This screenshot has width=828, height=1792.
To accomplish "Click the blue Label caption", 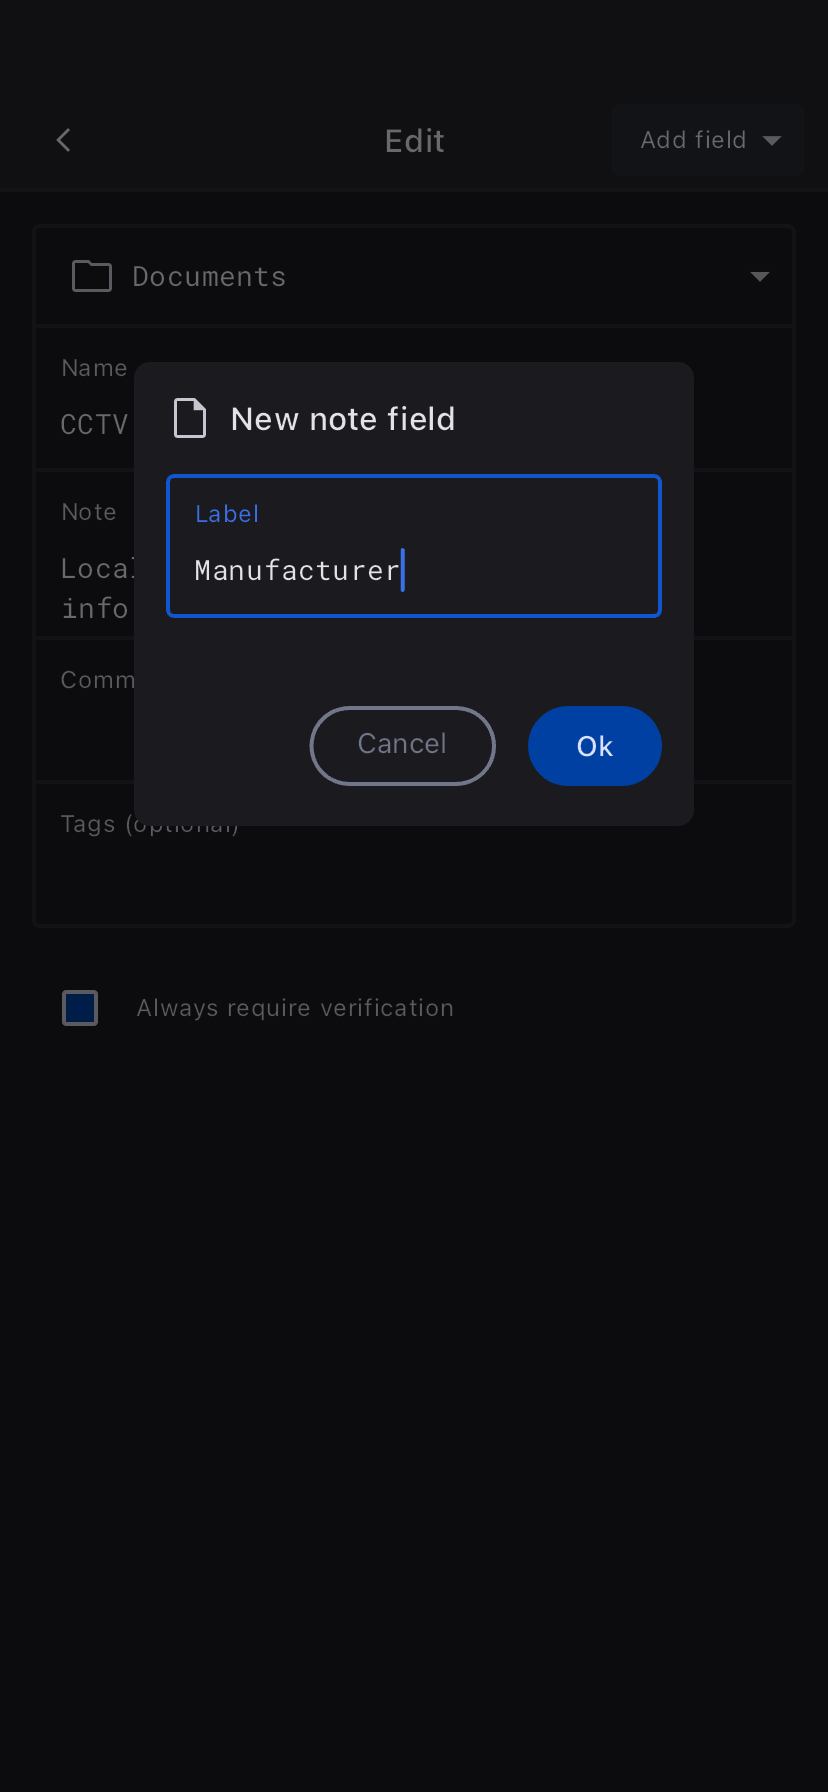I will (x=227, y=514).
